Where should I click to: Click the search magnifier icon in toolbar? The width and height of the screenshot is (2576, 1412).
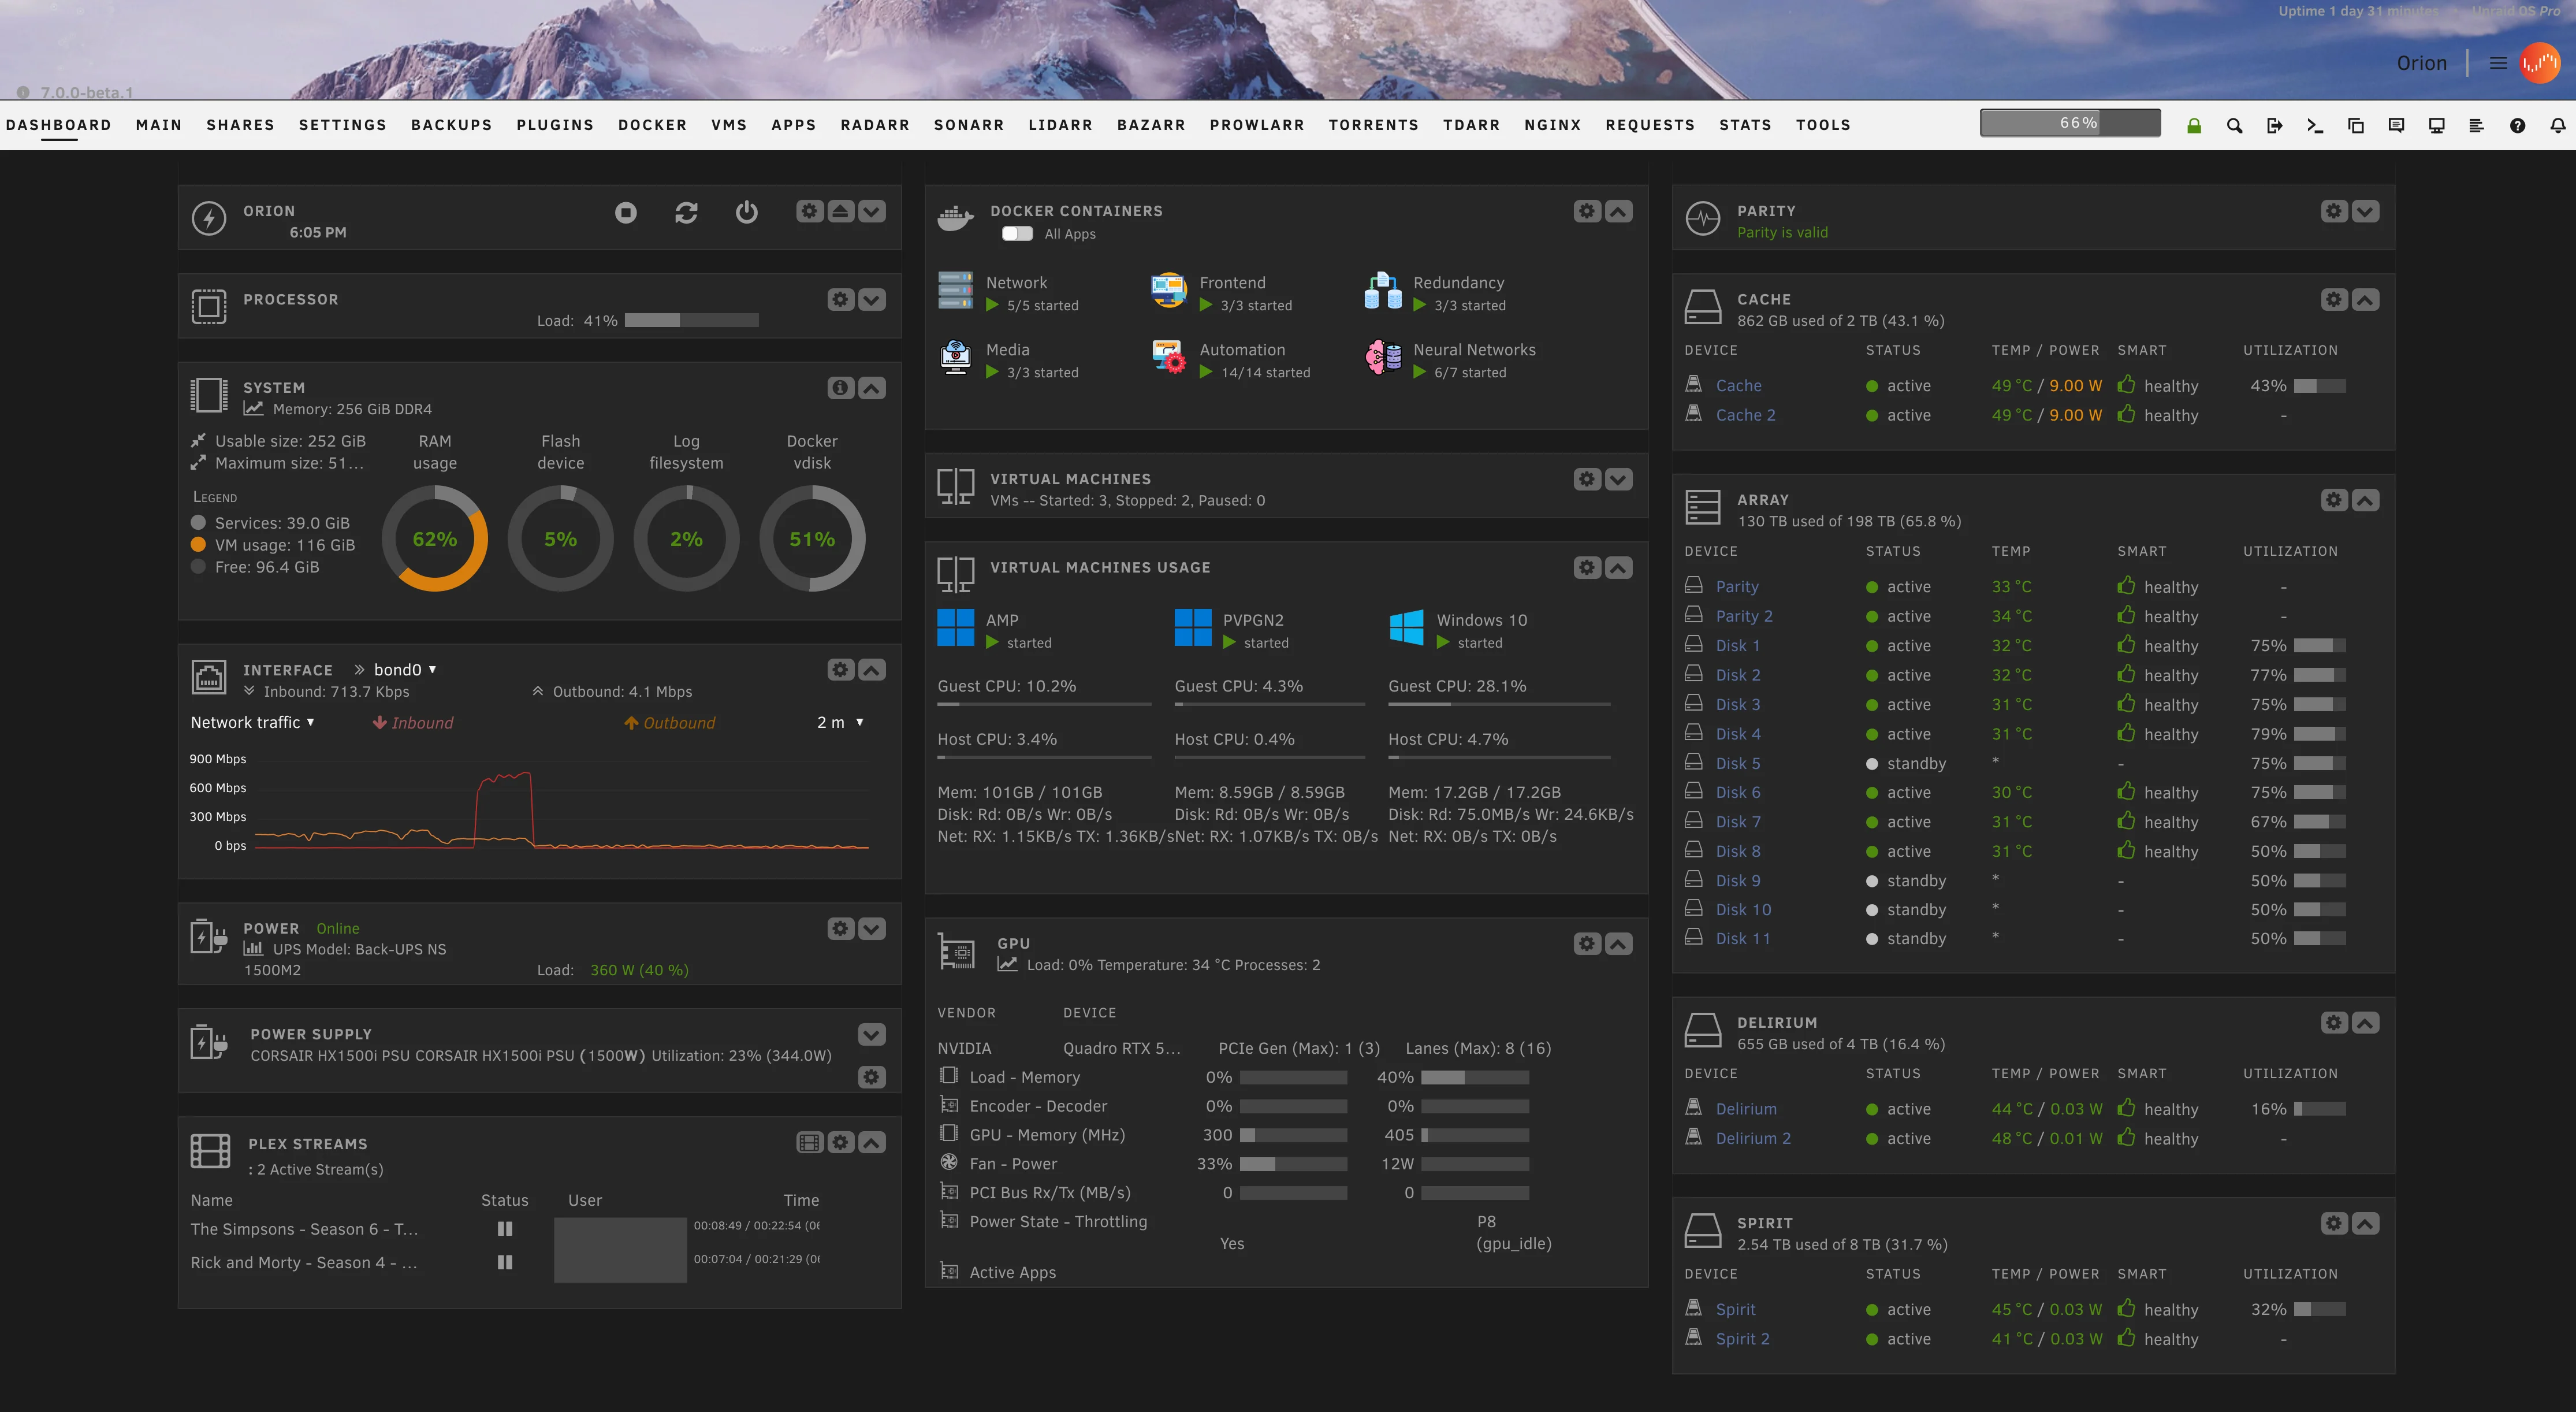pos(2234,125)
